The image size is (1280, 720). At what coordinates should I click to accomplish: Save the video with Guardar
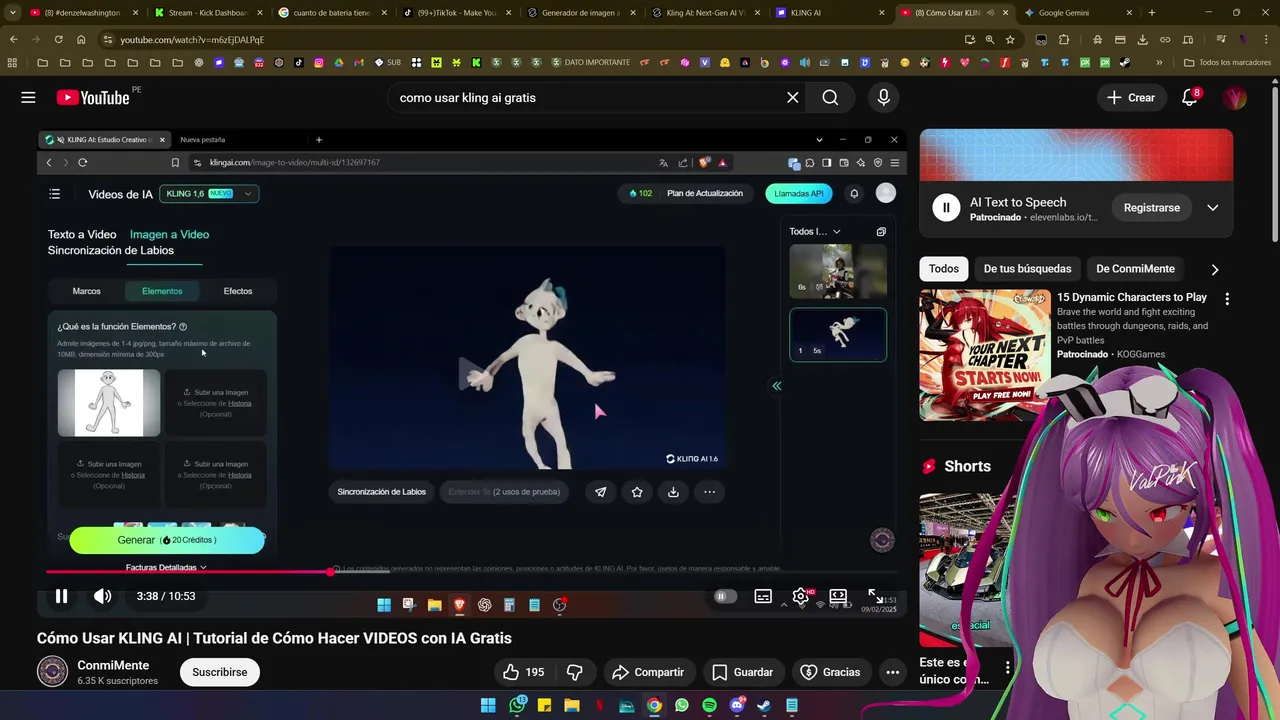[742, 672]
